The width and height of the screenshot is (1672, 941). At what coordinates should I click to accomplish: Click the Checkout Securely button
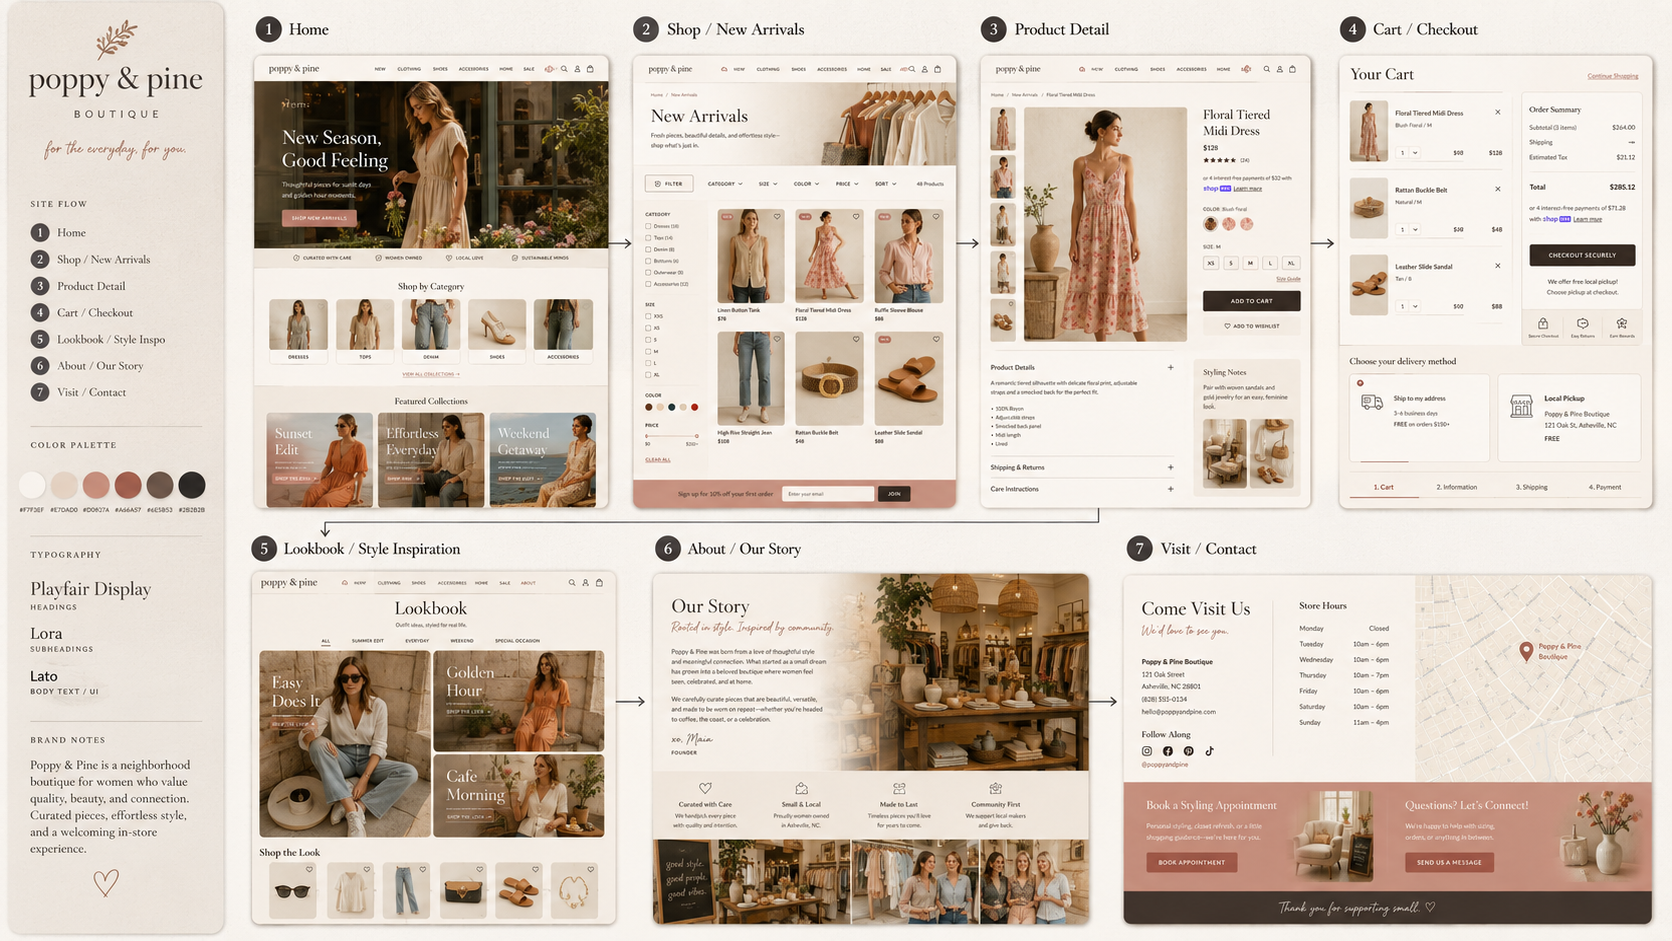(1582, 255)
